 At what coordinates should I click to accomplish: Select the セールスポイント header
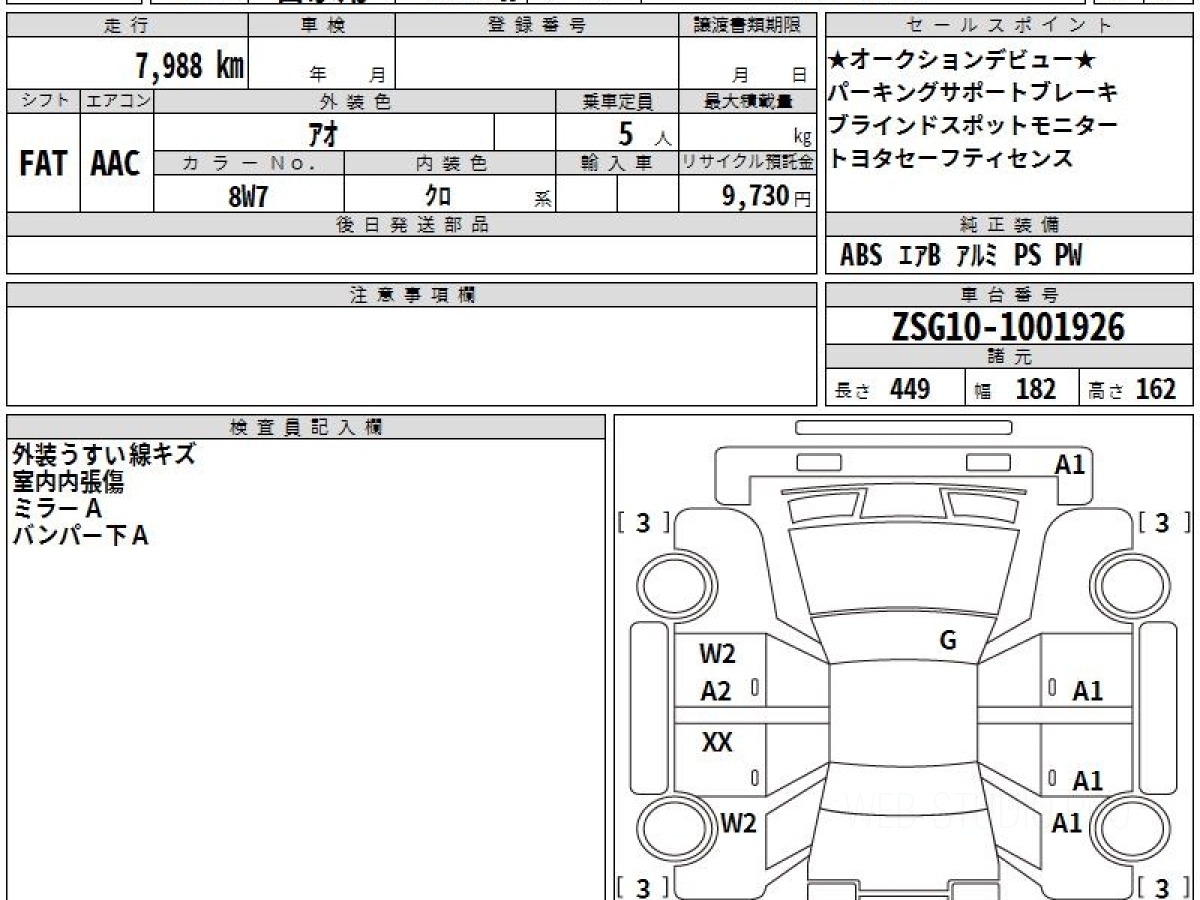pyautogui.click(x=1010, y=26)
